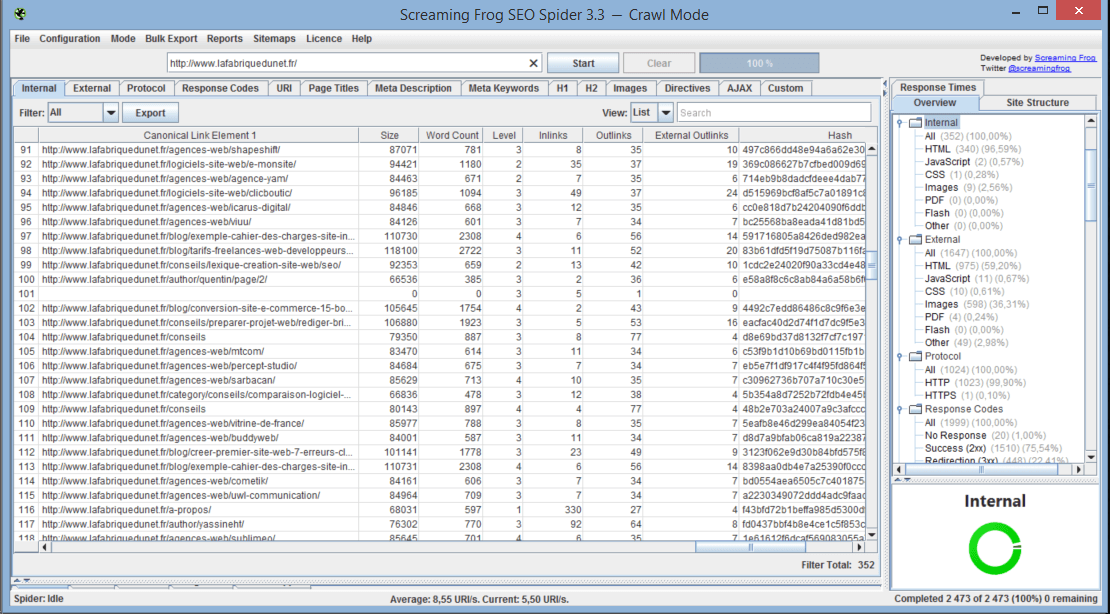Open the View dropdown showing List

667,113
